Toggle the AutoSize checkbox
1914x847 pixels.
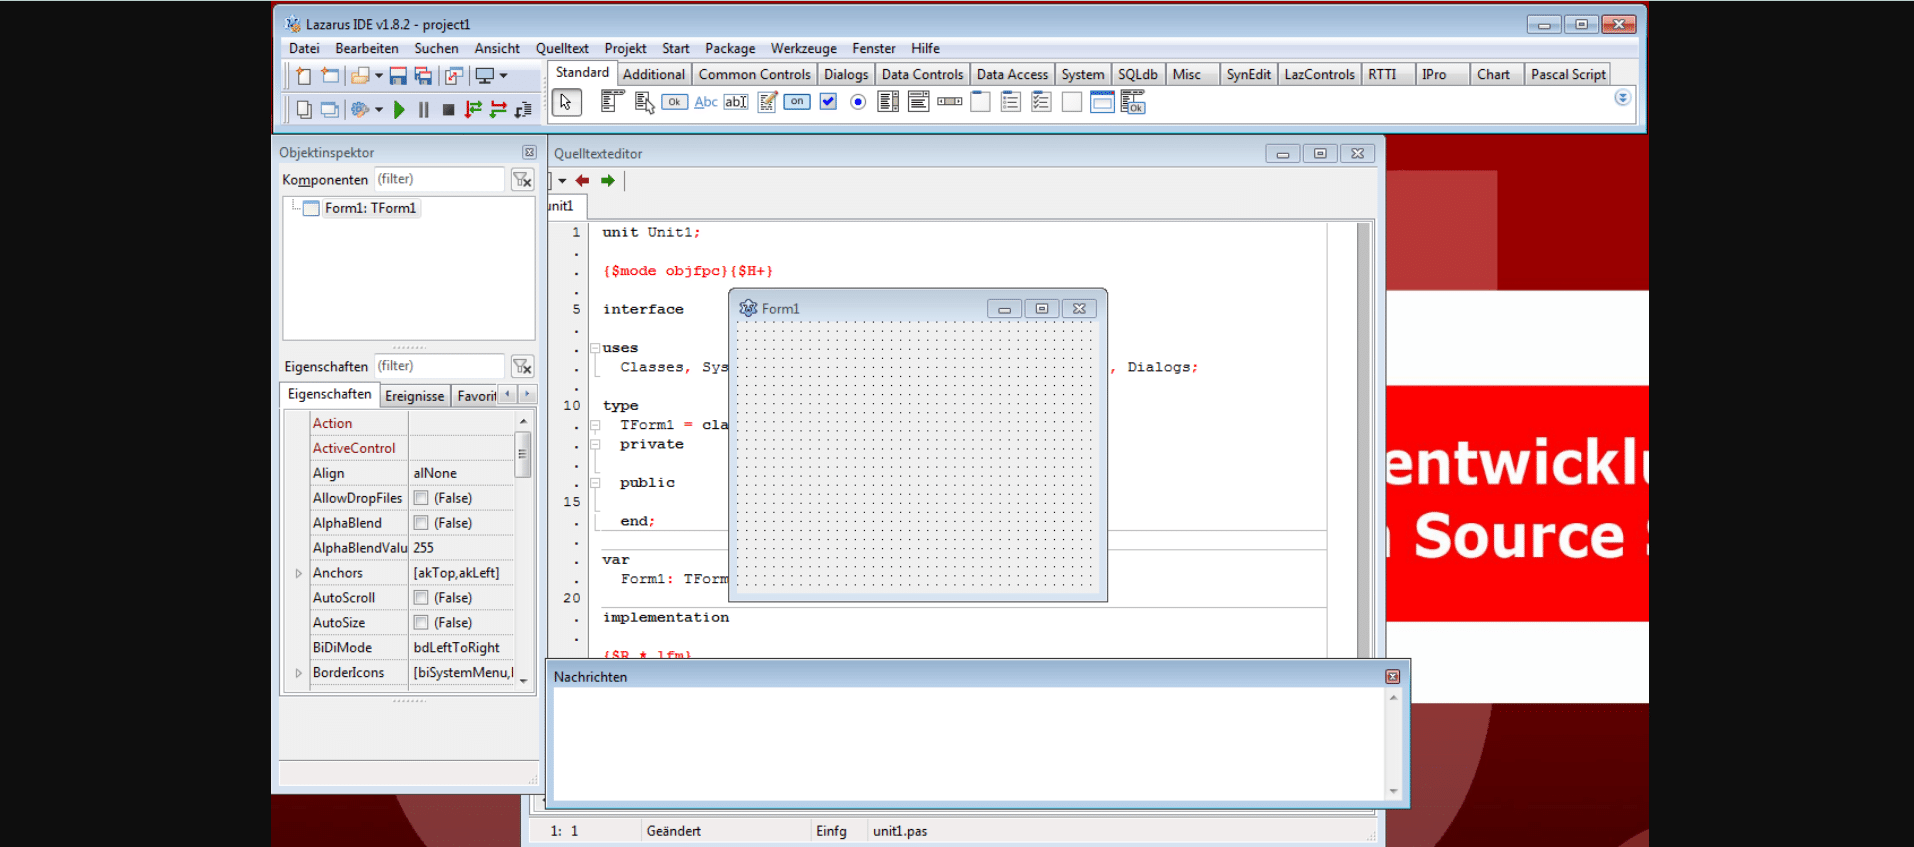pyautogui.click(x=421, y=623)
